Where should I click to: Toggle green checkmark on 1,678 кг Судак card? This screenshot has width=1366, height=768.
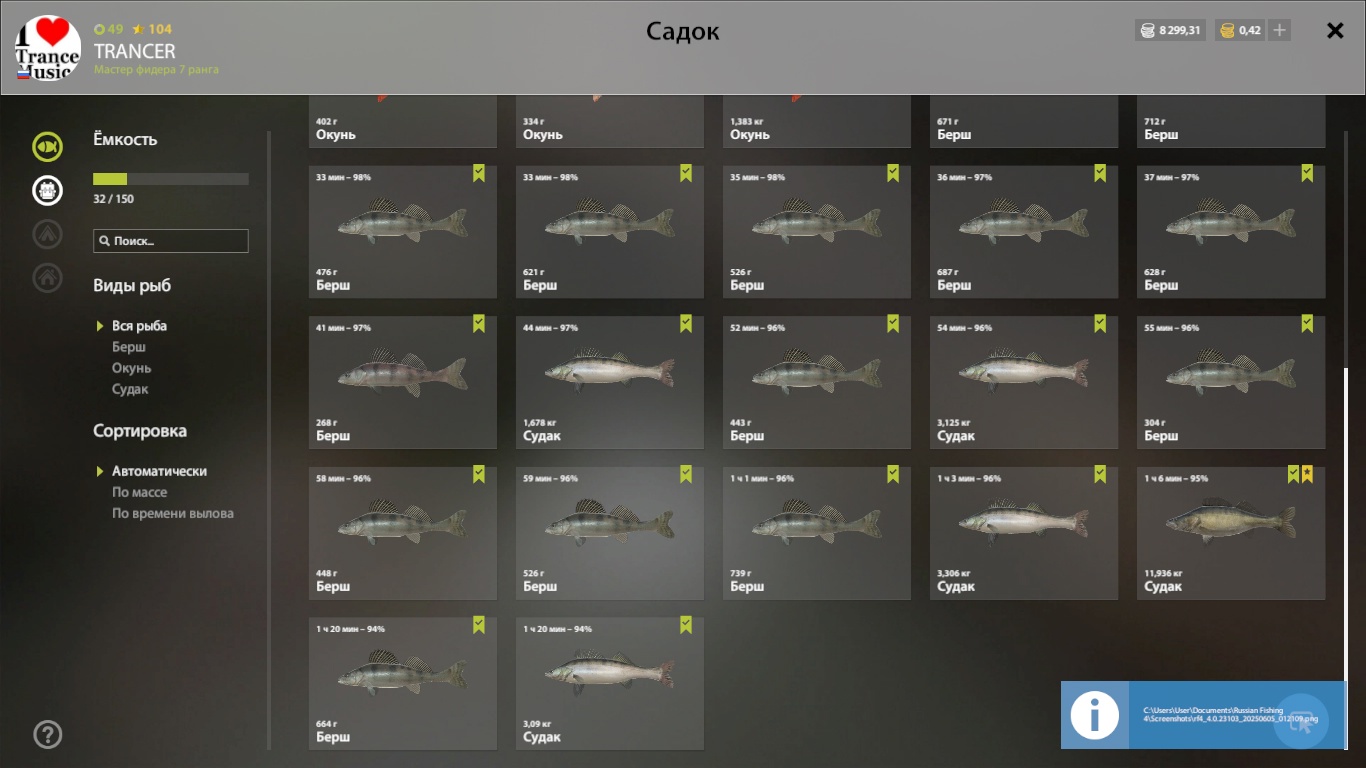686,323
